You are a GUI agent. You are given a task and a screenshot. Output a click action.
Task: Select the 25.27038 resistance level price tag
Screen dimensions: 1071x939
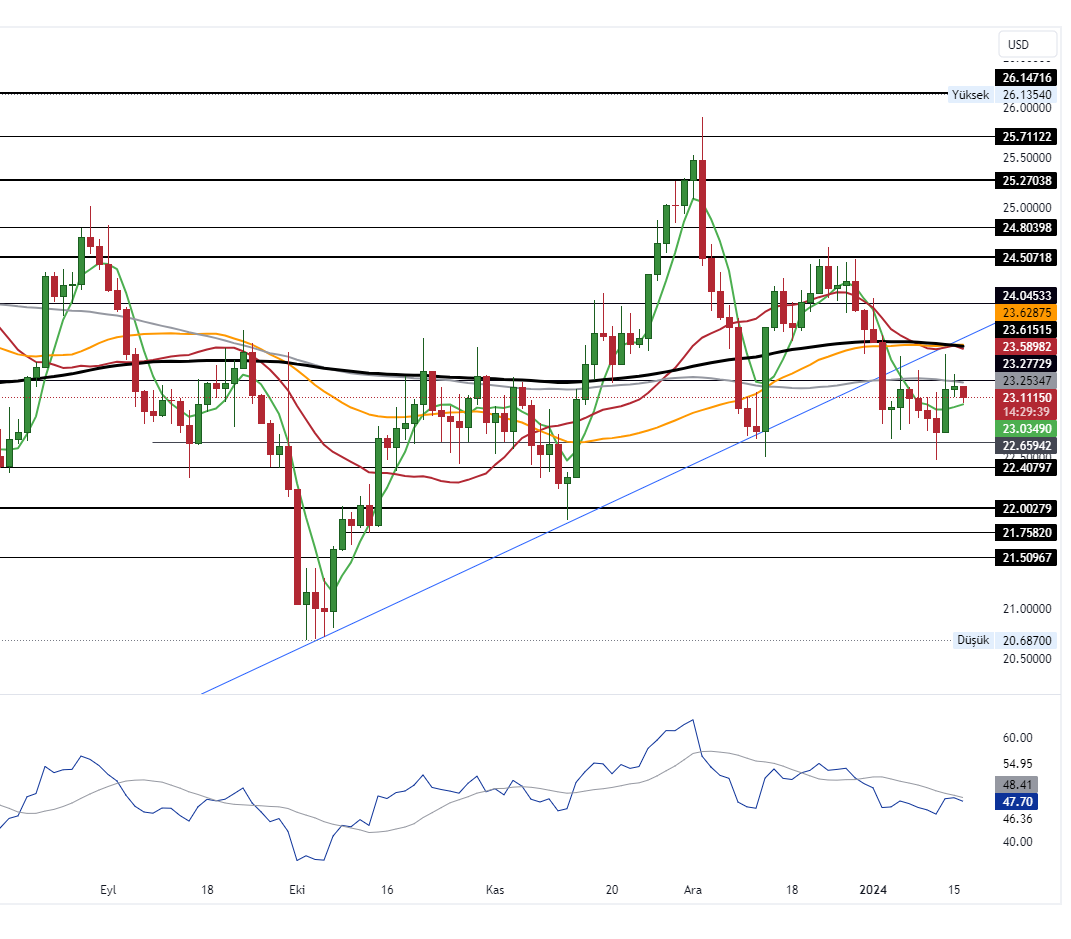tap(1026, 181)
